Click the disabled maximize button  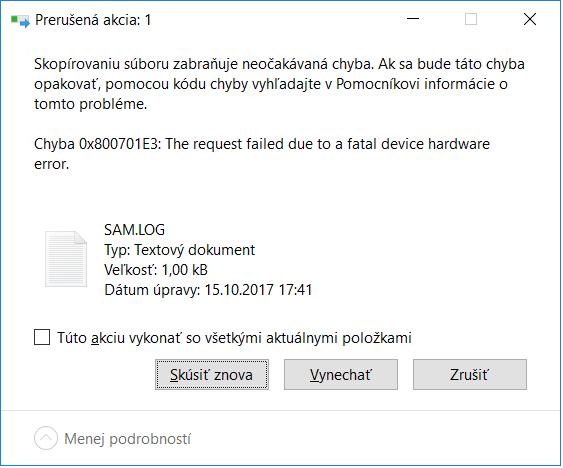[x=471, y=19]
